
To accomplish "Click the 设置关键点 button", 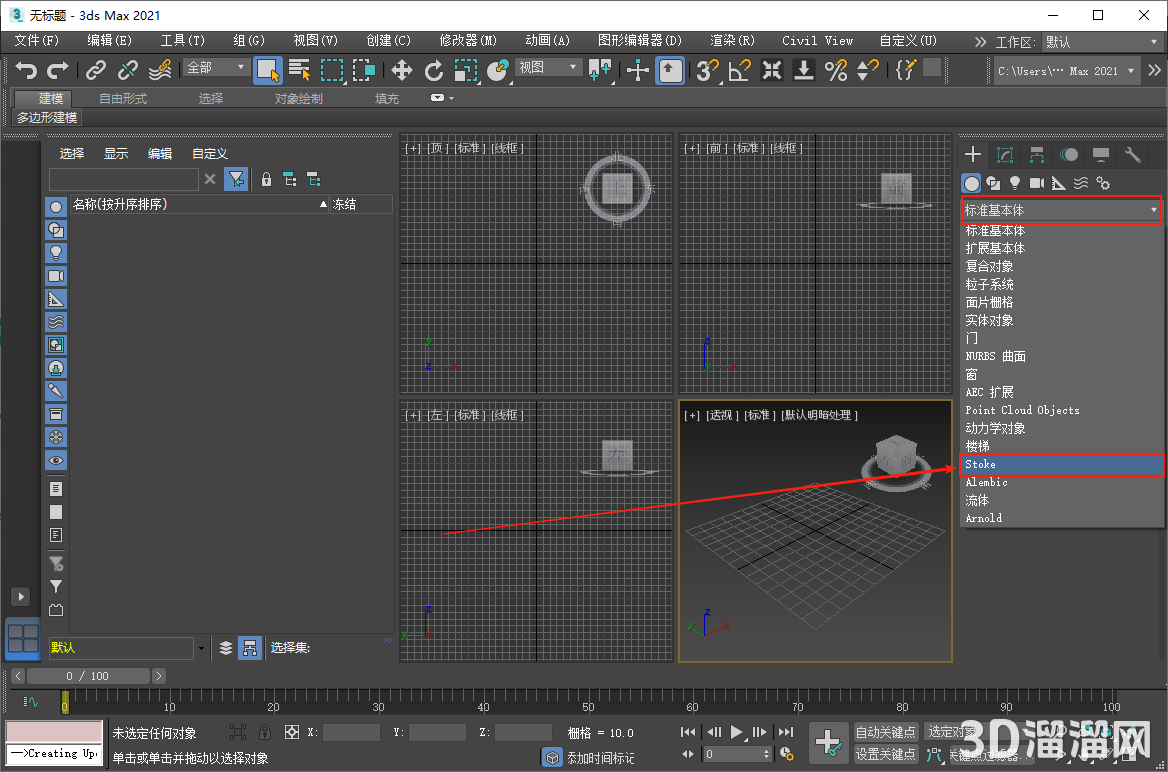I will tap(886, 754).
